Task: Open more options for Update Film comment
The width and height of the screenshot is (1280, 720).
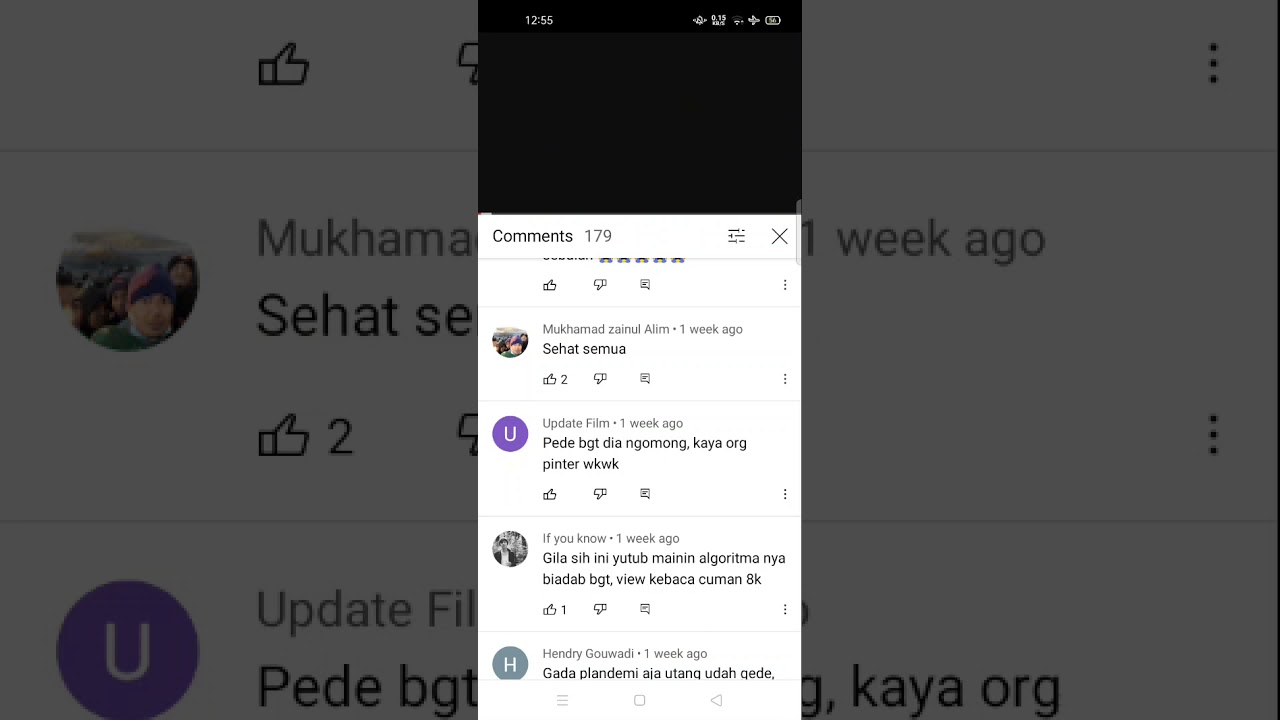Action: click(785, 494)
